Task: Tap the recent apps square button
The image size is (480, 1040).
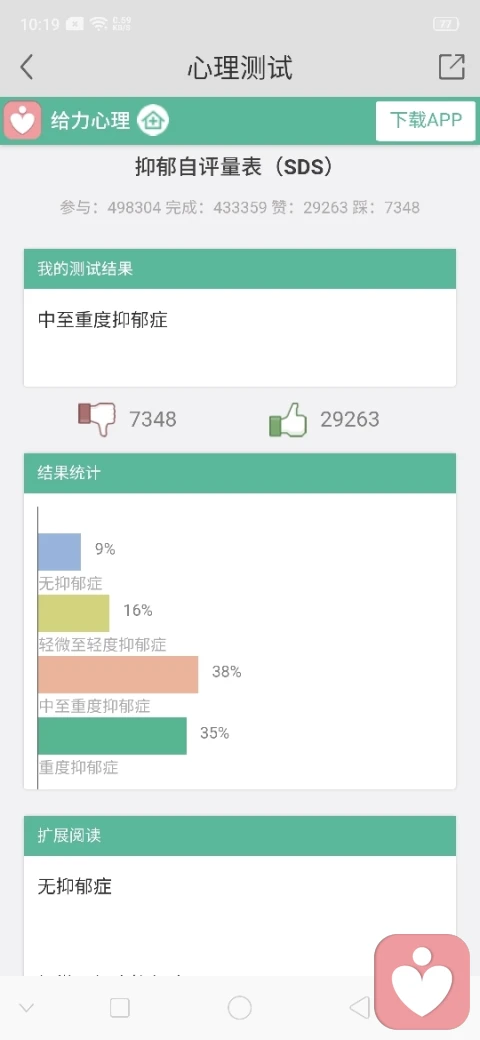Action: coord(120,1008)
